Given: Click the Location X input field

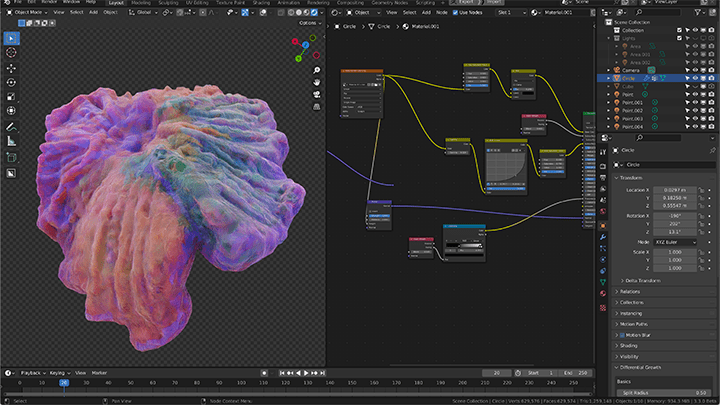Looking at the screenshot, I should (x=675, y=190).
